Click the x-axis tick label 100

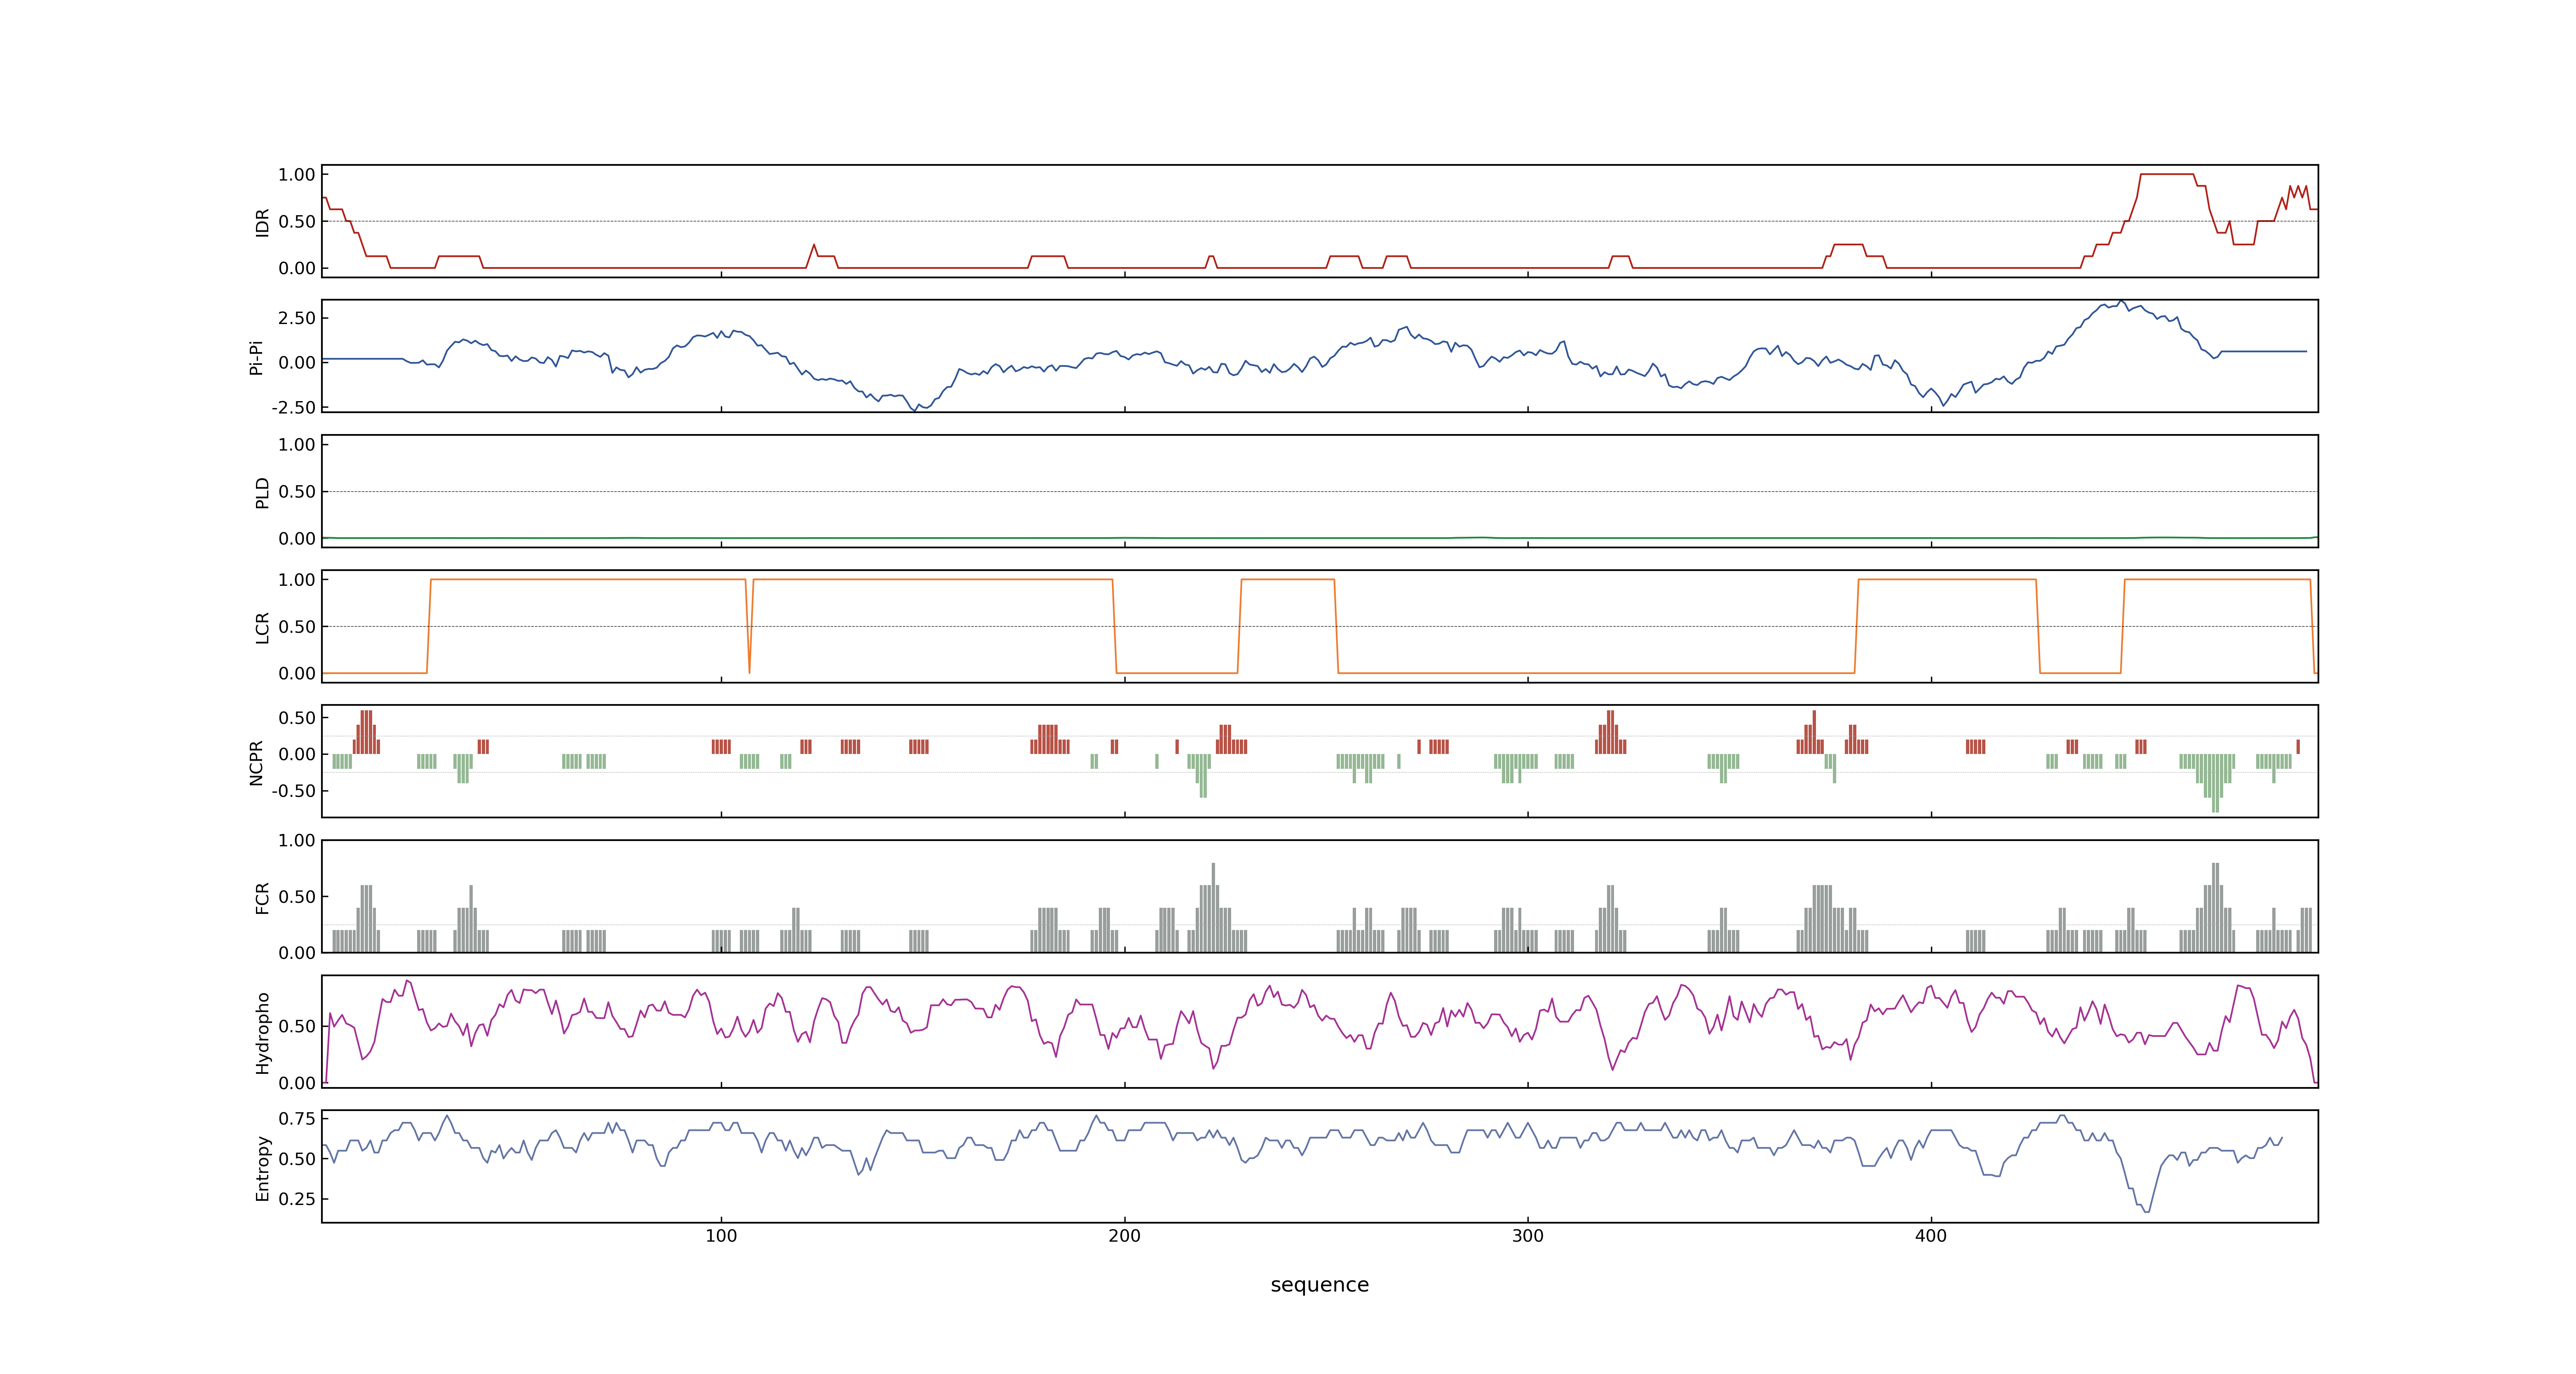click(721, 1236)
